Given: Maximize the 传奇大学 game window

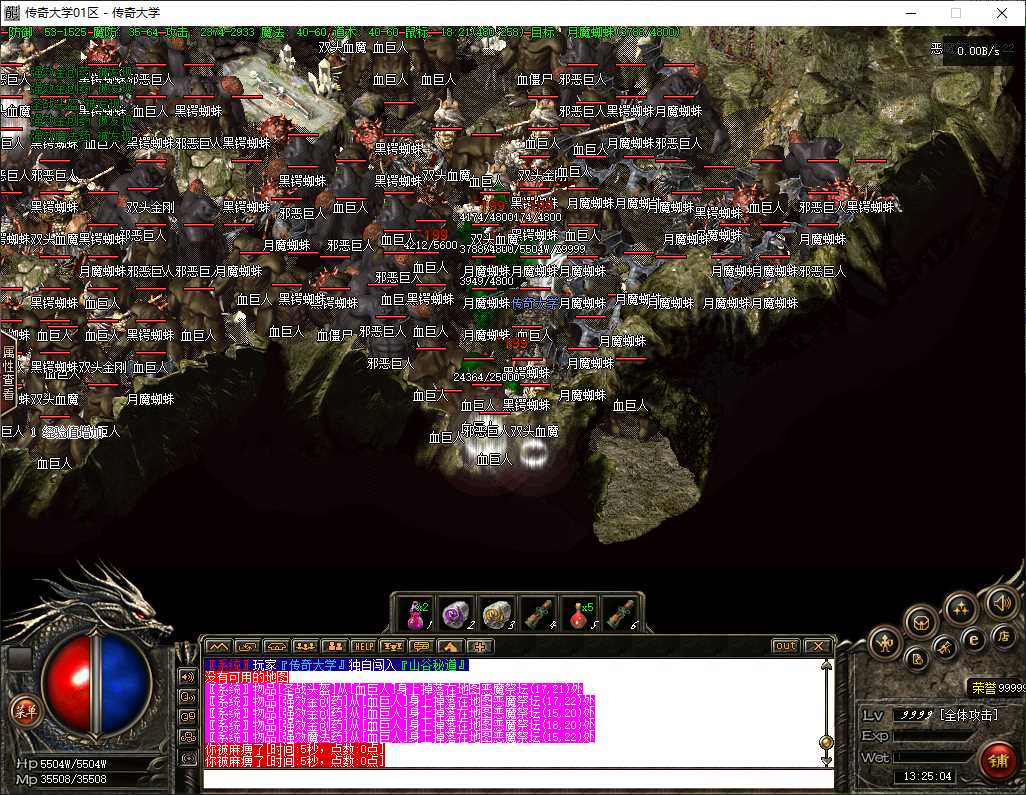Looking at the screenshot, I should [x=956, y=12].
